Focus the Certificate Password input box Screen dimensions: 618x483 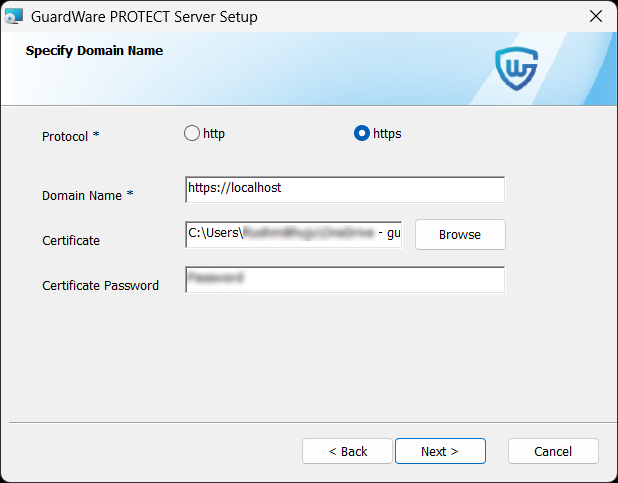[345, 280]
